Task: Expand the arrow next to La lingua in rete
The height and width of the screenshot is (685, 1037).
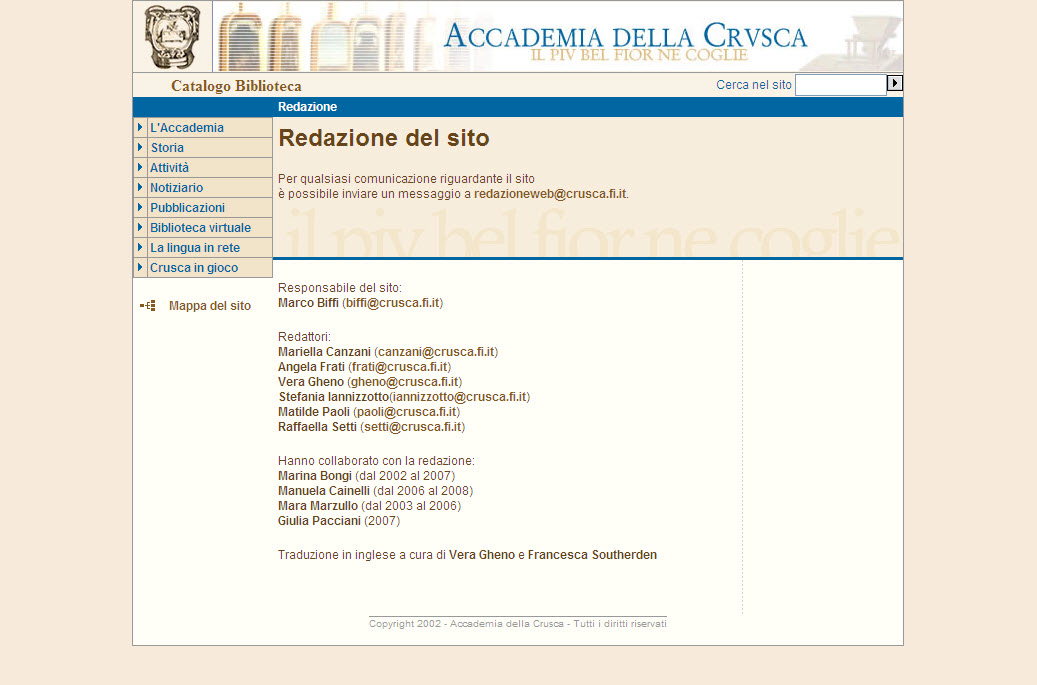Action: click(140, 247)
